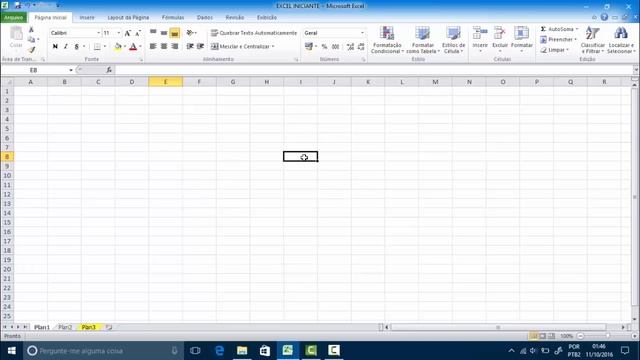This screenshot has width=640, height=360.
Task: Open Localizar e Selecionar binoculars menu
Action: (621, 40)
